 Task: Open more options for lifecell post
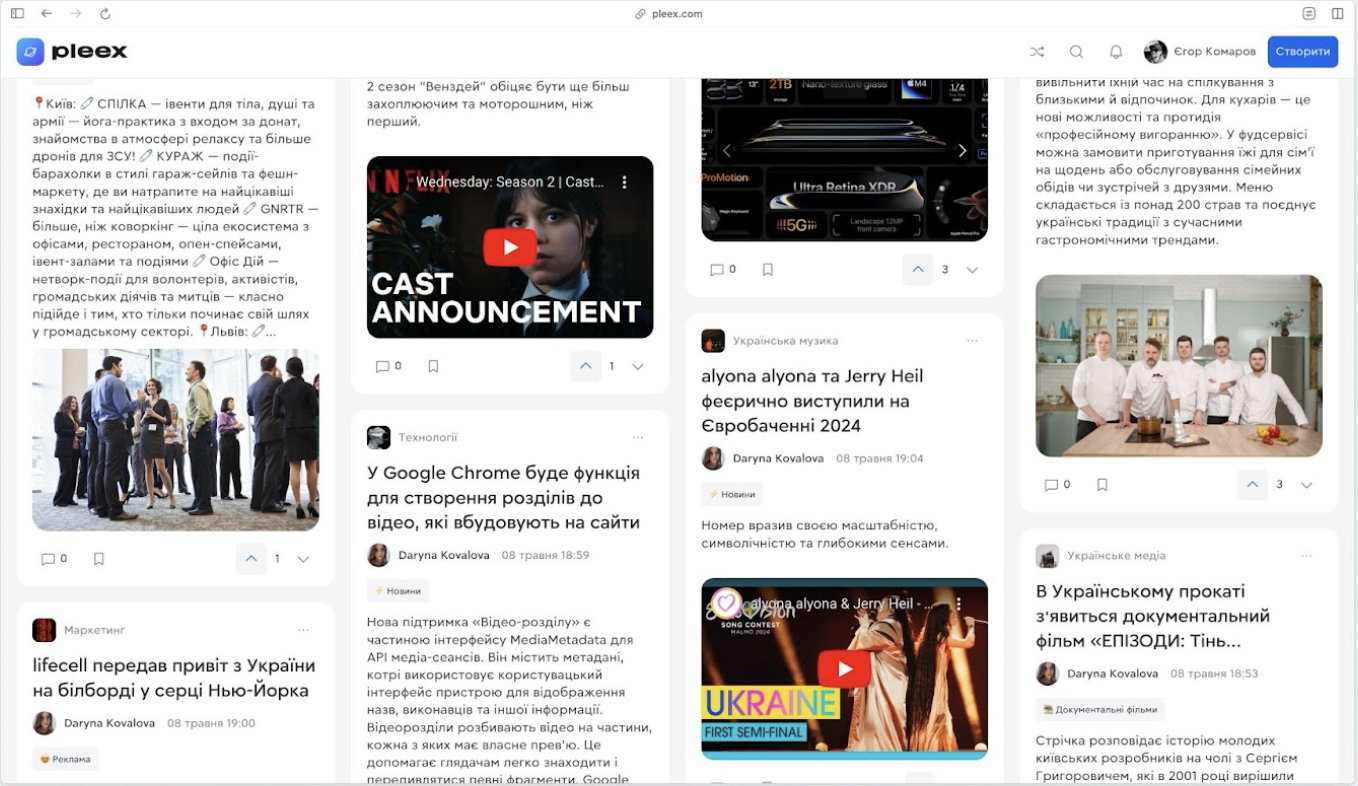303,630
